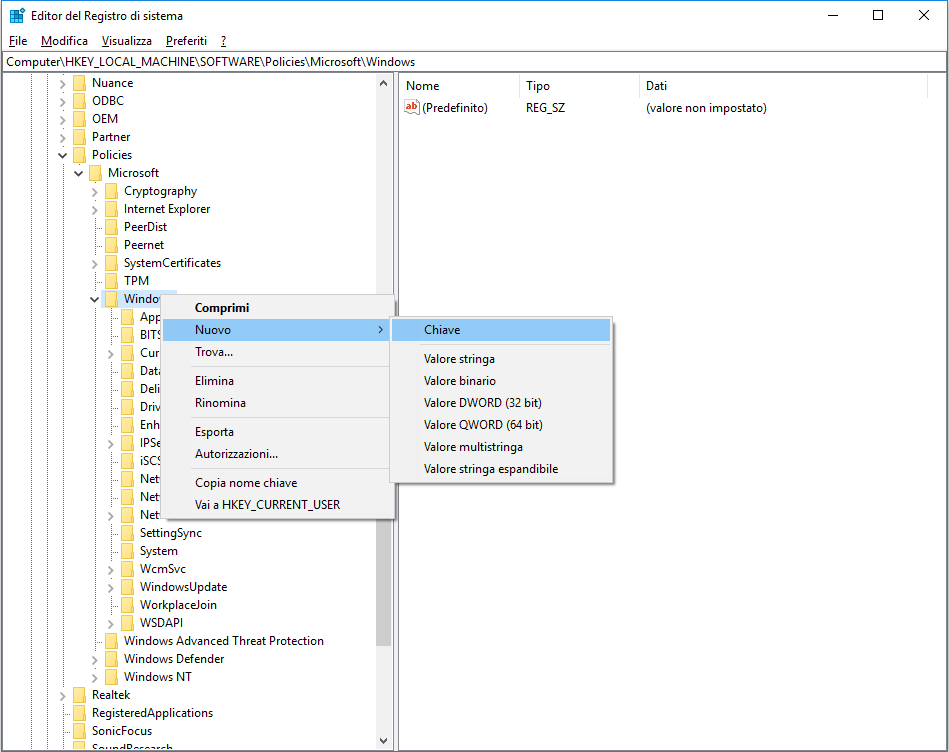Select the Cryptography folder icon
This screenshot has height=752, width=949.
click(113, 190)
